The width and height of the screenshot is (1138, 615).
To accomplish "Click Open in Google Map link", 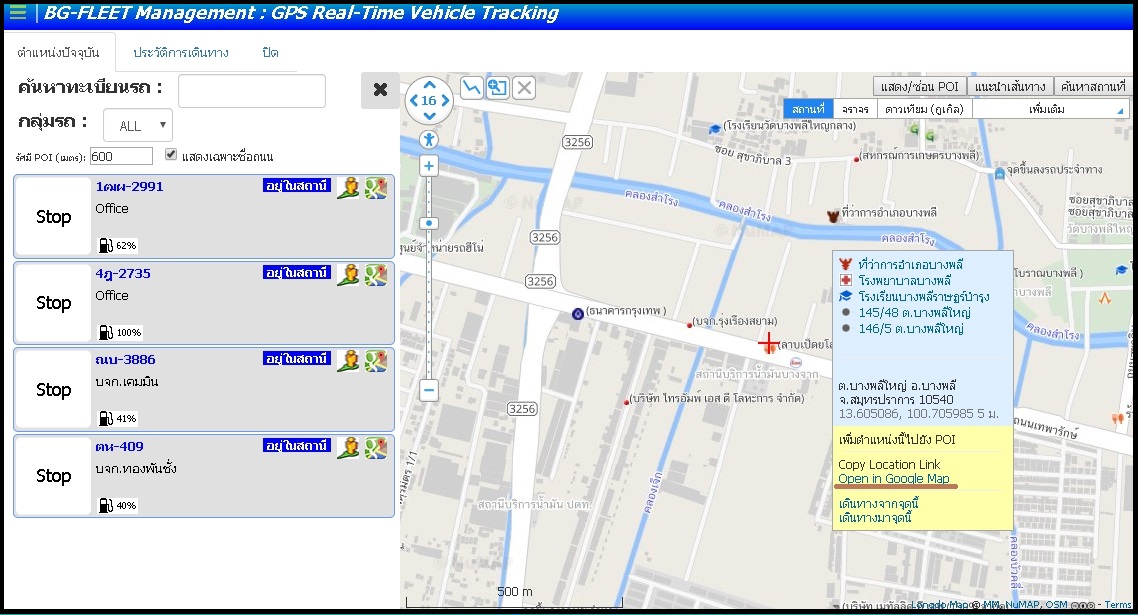I will click(893, 478).
